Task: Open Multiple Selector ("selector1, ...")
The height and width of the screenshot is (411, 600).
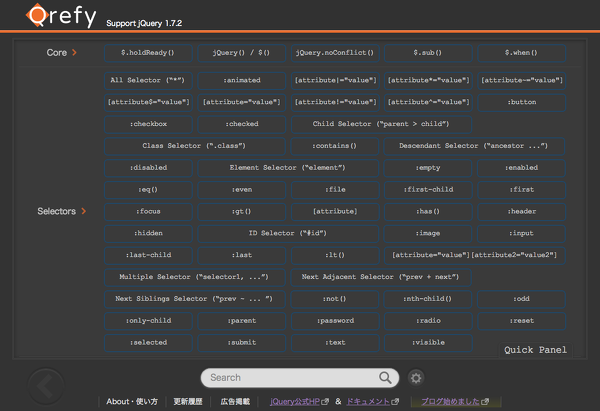Action: pyautogui.click(x=195, y=277)
